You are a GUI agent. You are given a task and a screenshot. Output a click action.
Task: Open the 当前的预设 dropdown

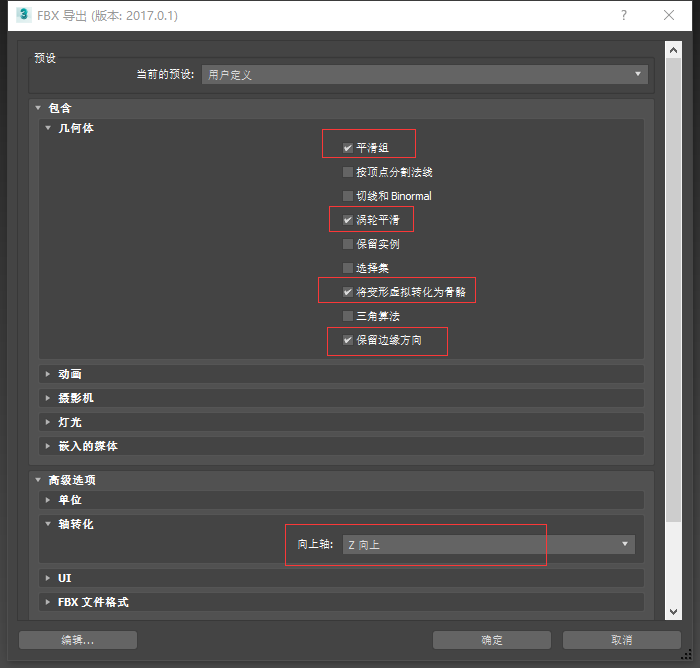click(x=424, y=74)
